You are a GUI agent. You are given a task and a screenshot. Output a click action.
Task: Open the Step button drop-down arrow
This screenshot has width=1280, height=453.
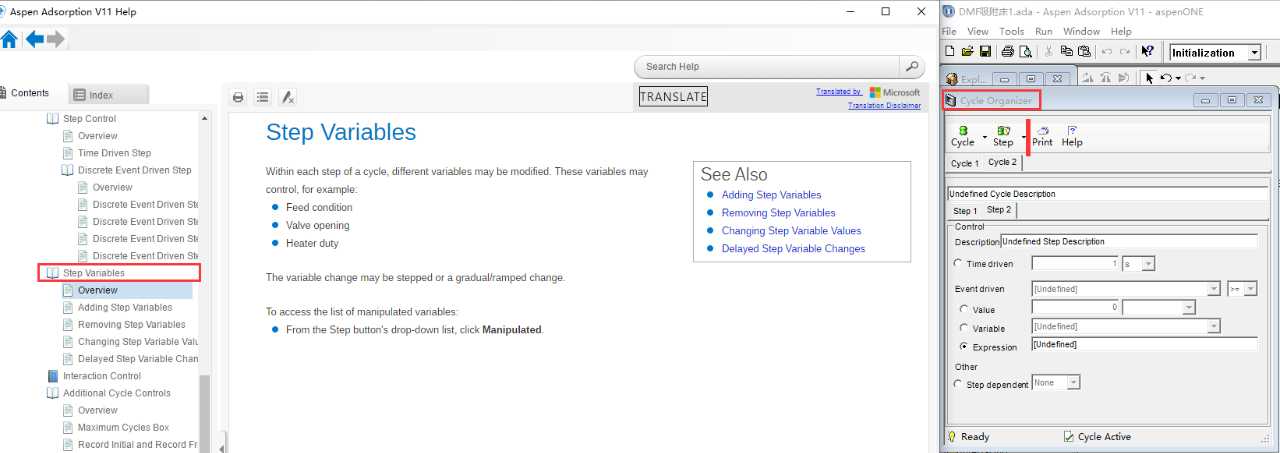click(x=1023, y=137)
